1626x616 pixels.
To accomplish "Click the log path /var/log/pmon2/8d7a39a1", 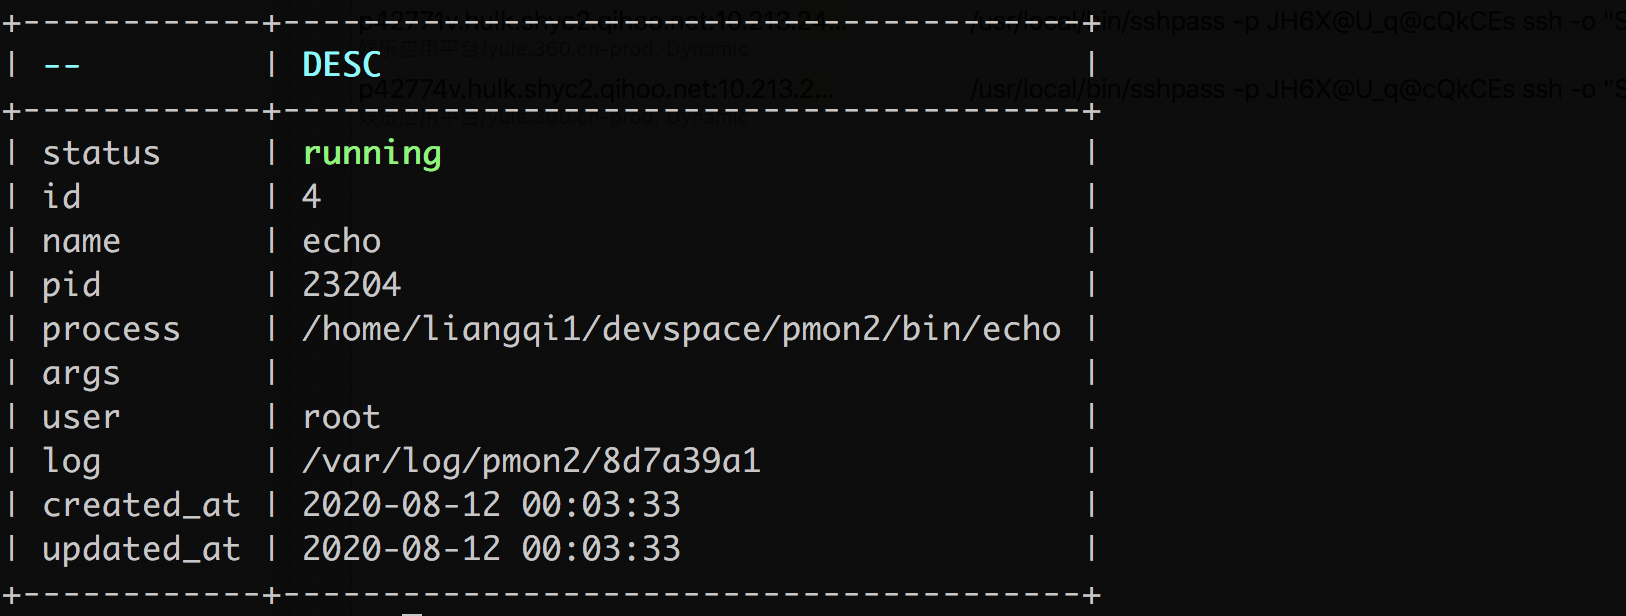I will click(x=531, y=461).
